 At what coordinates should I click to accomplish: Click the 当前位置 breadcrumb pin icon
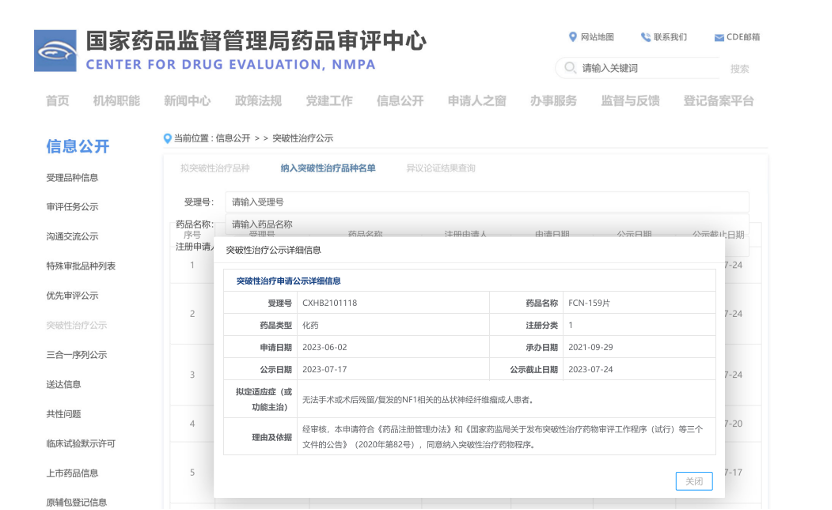coord(168,138)
